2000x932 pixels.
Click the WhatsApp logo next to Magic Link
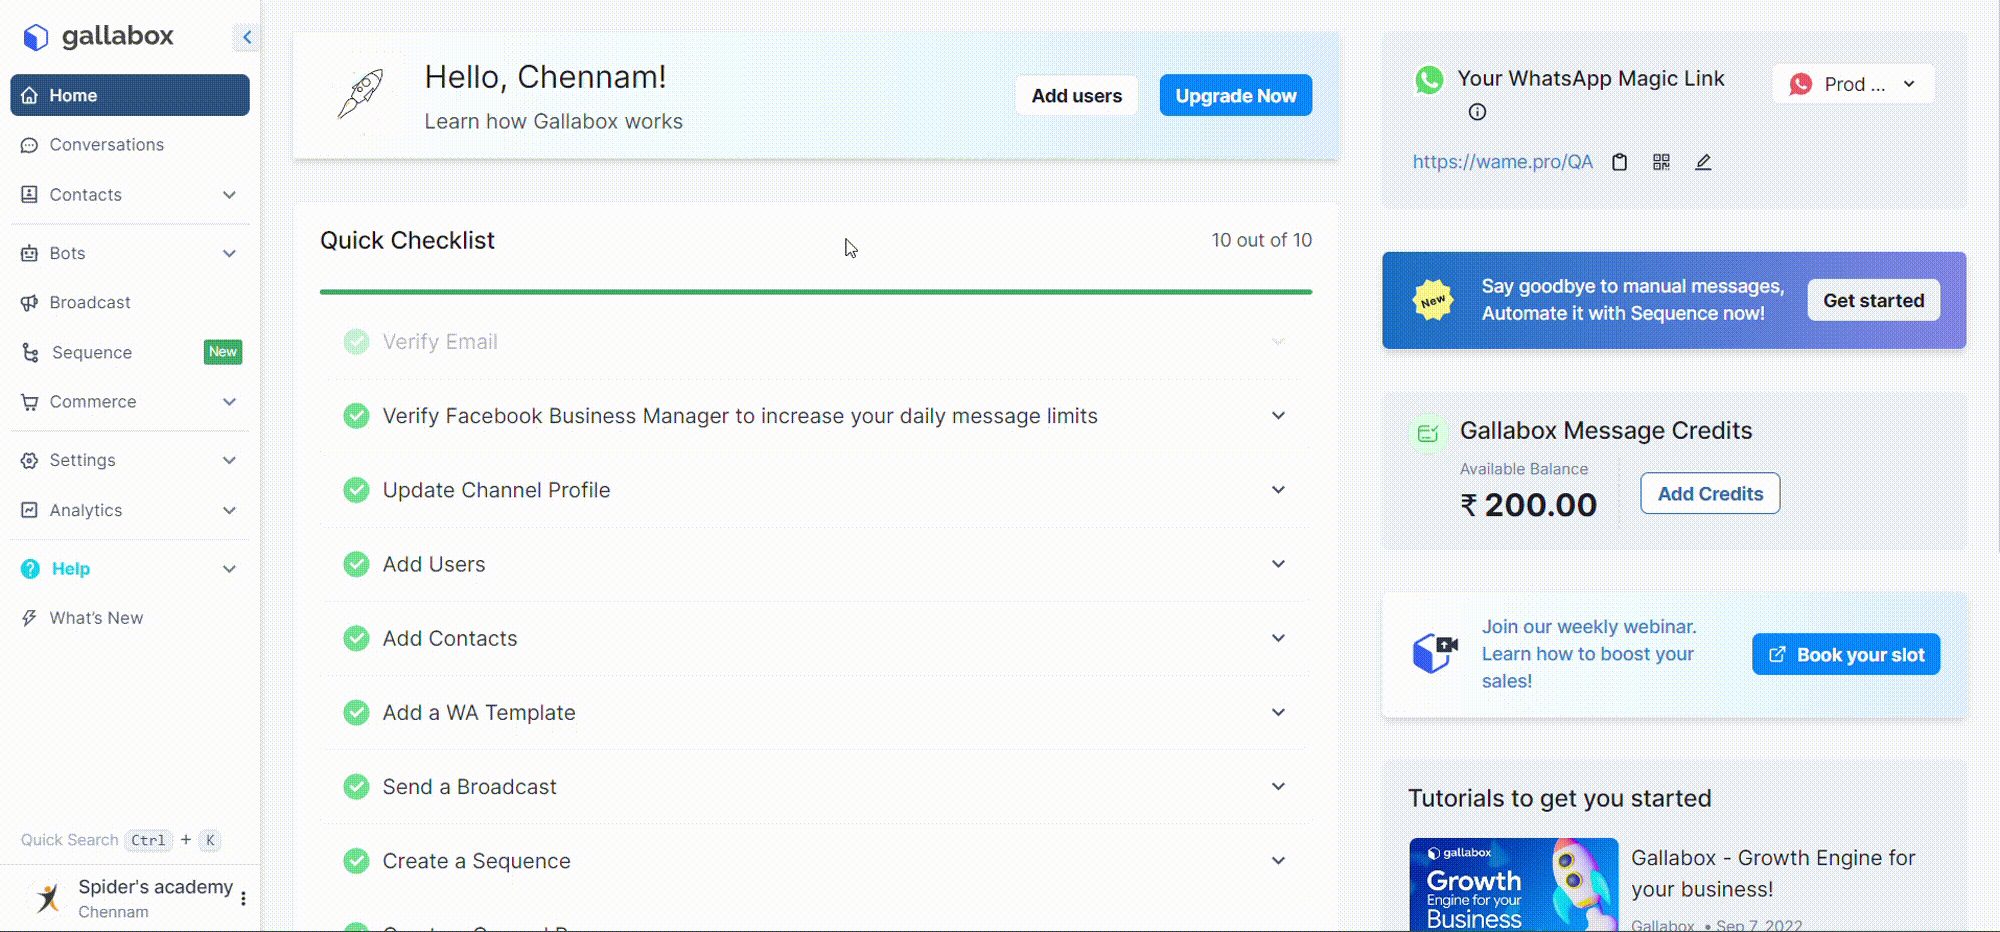point(1429,79)
